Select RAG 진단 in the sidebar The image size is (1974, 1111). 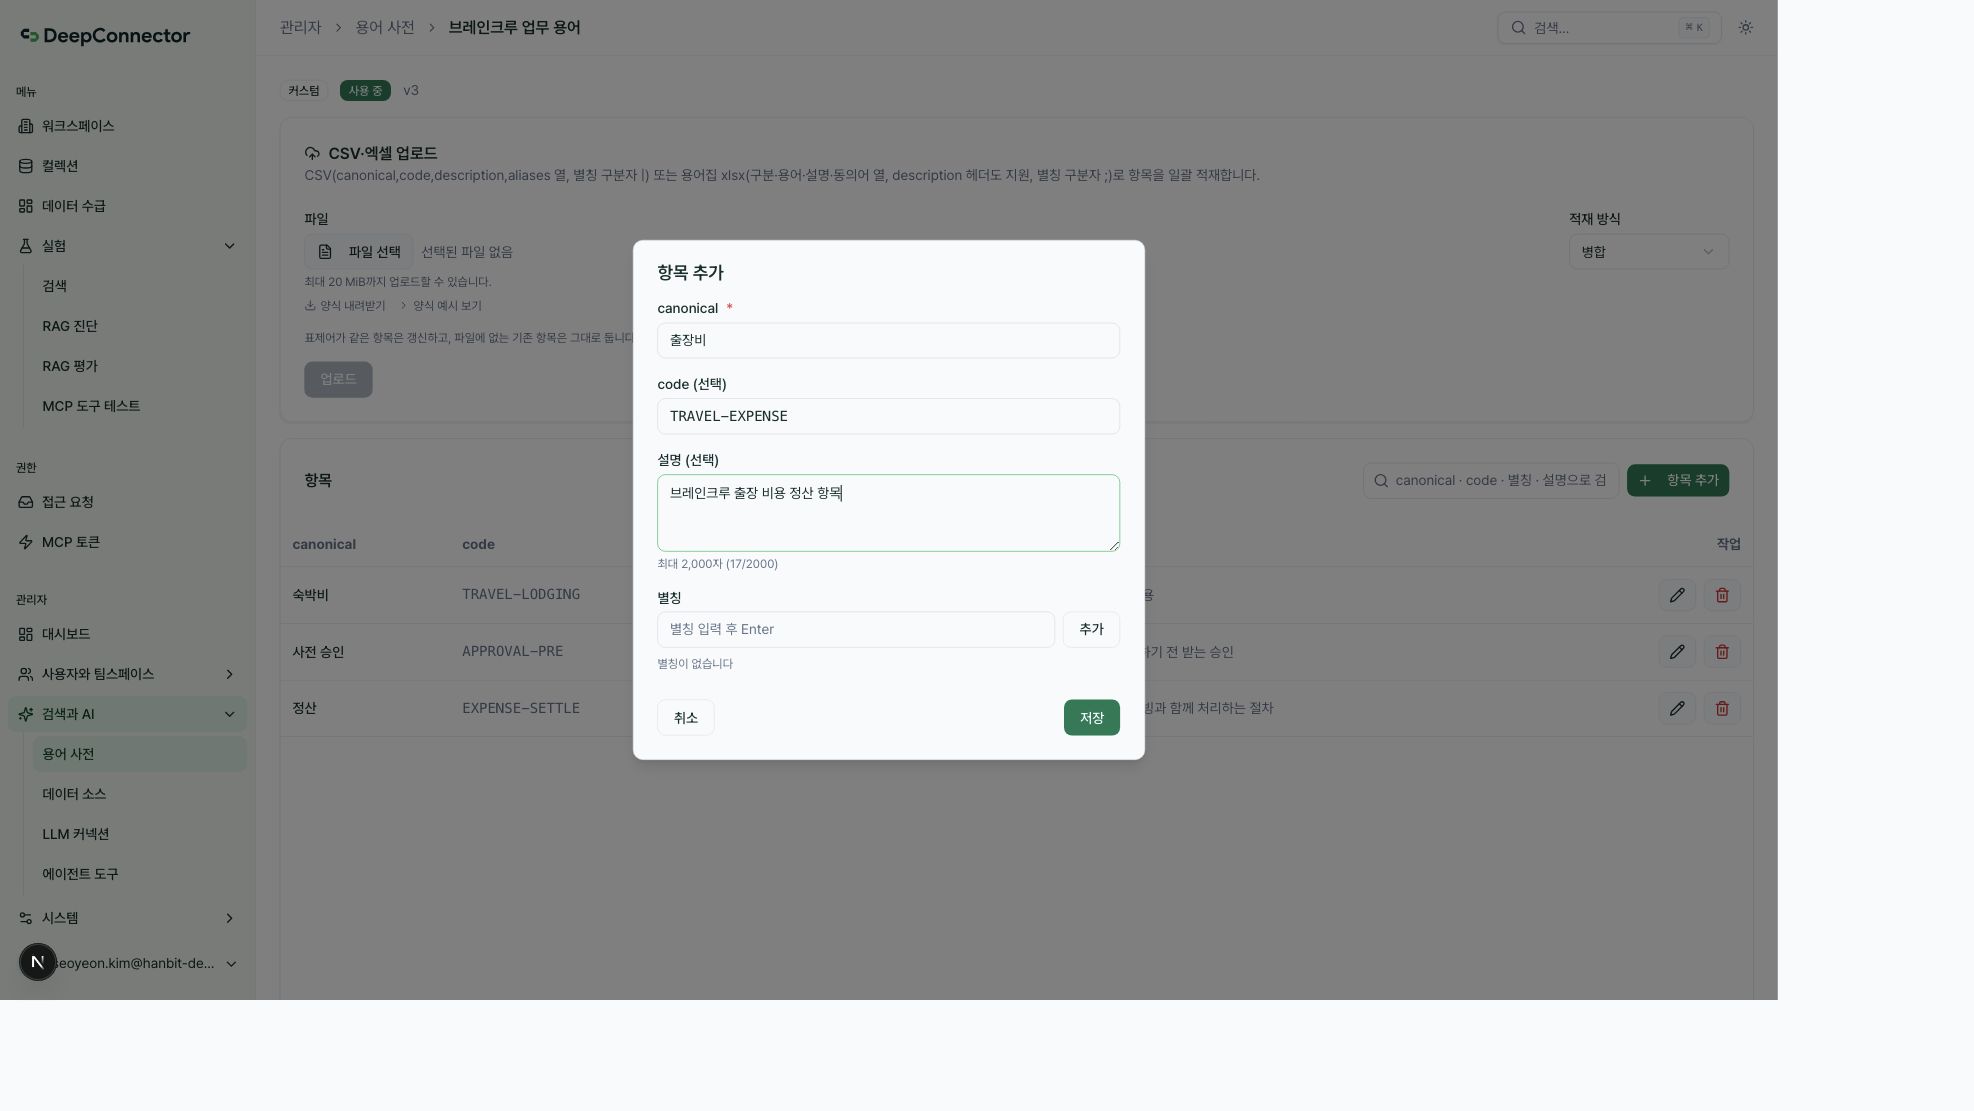(x=139, y=326)
